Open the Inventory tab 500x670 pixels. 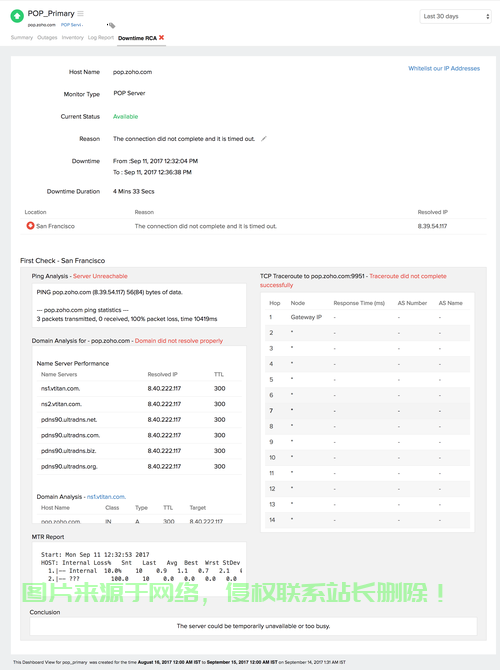(x=73, y=38)
